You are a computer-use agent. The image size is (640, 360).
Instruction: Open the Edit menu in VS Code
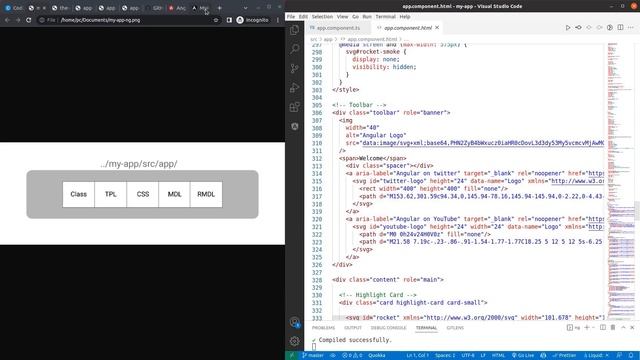click(303, 17)
